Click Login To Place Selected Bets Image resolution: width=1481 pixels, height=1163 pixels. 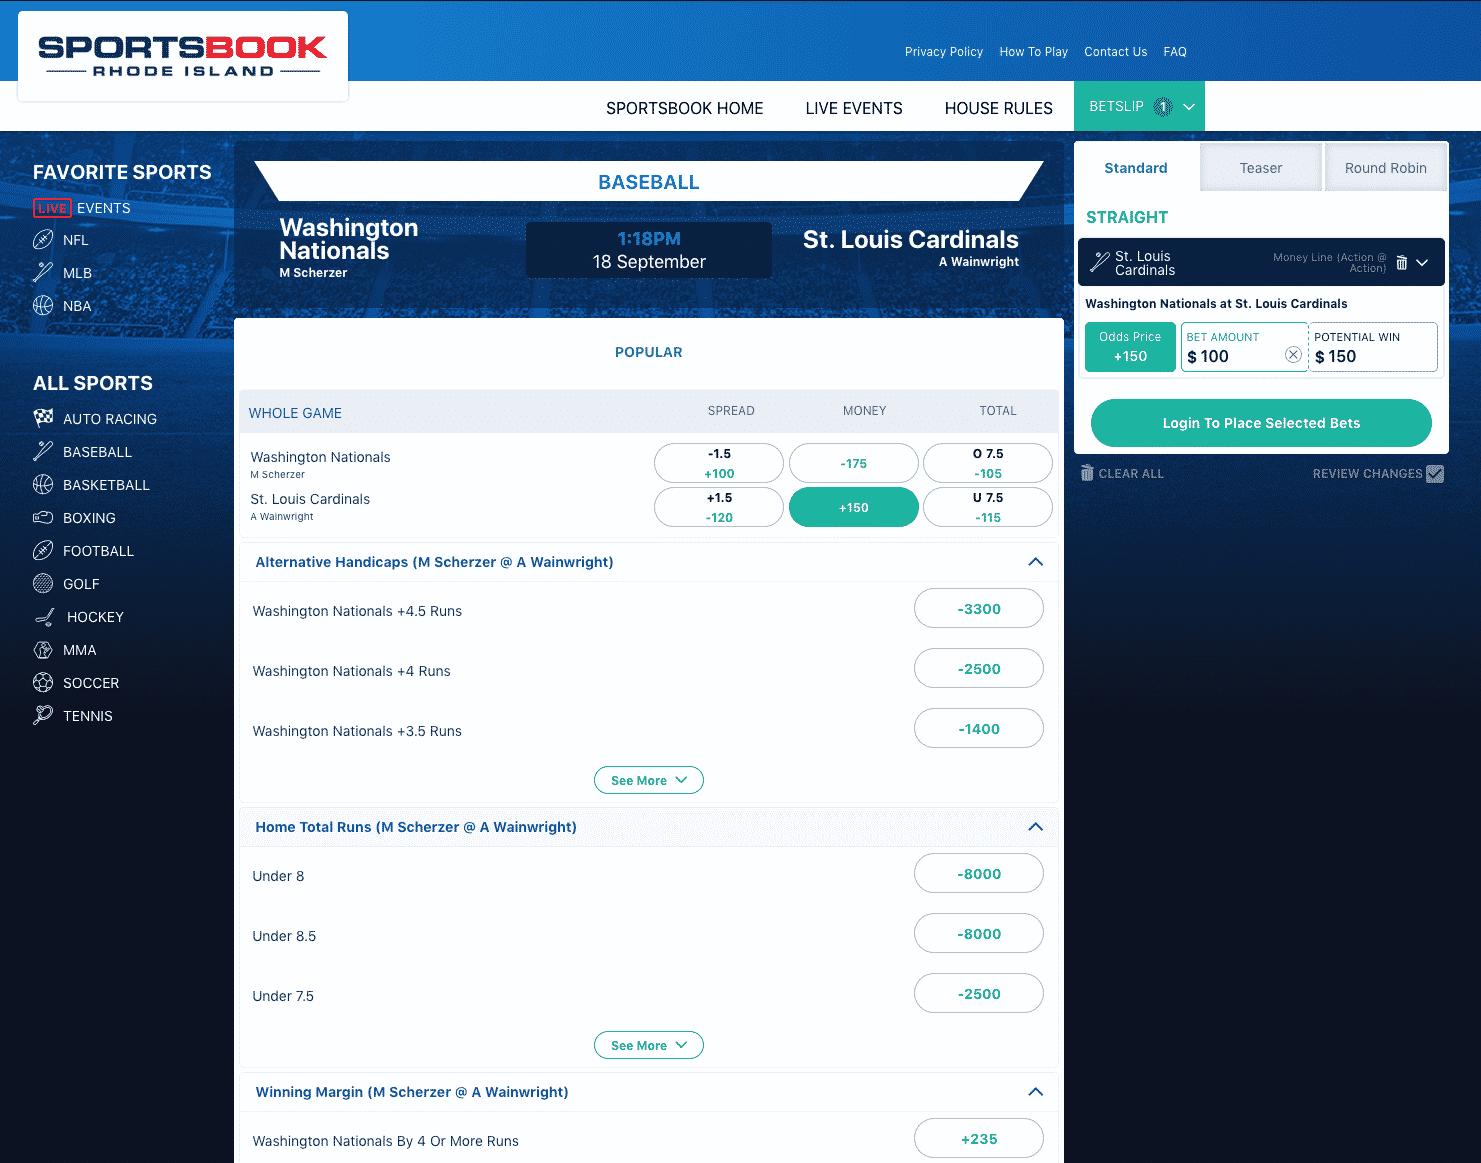tap(1261, 423)
